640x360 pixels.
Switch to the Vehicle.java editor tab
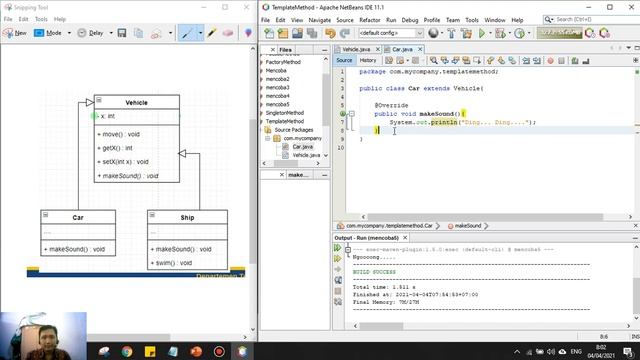(356, 49)
